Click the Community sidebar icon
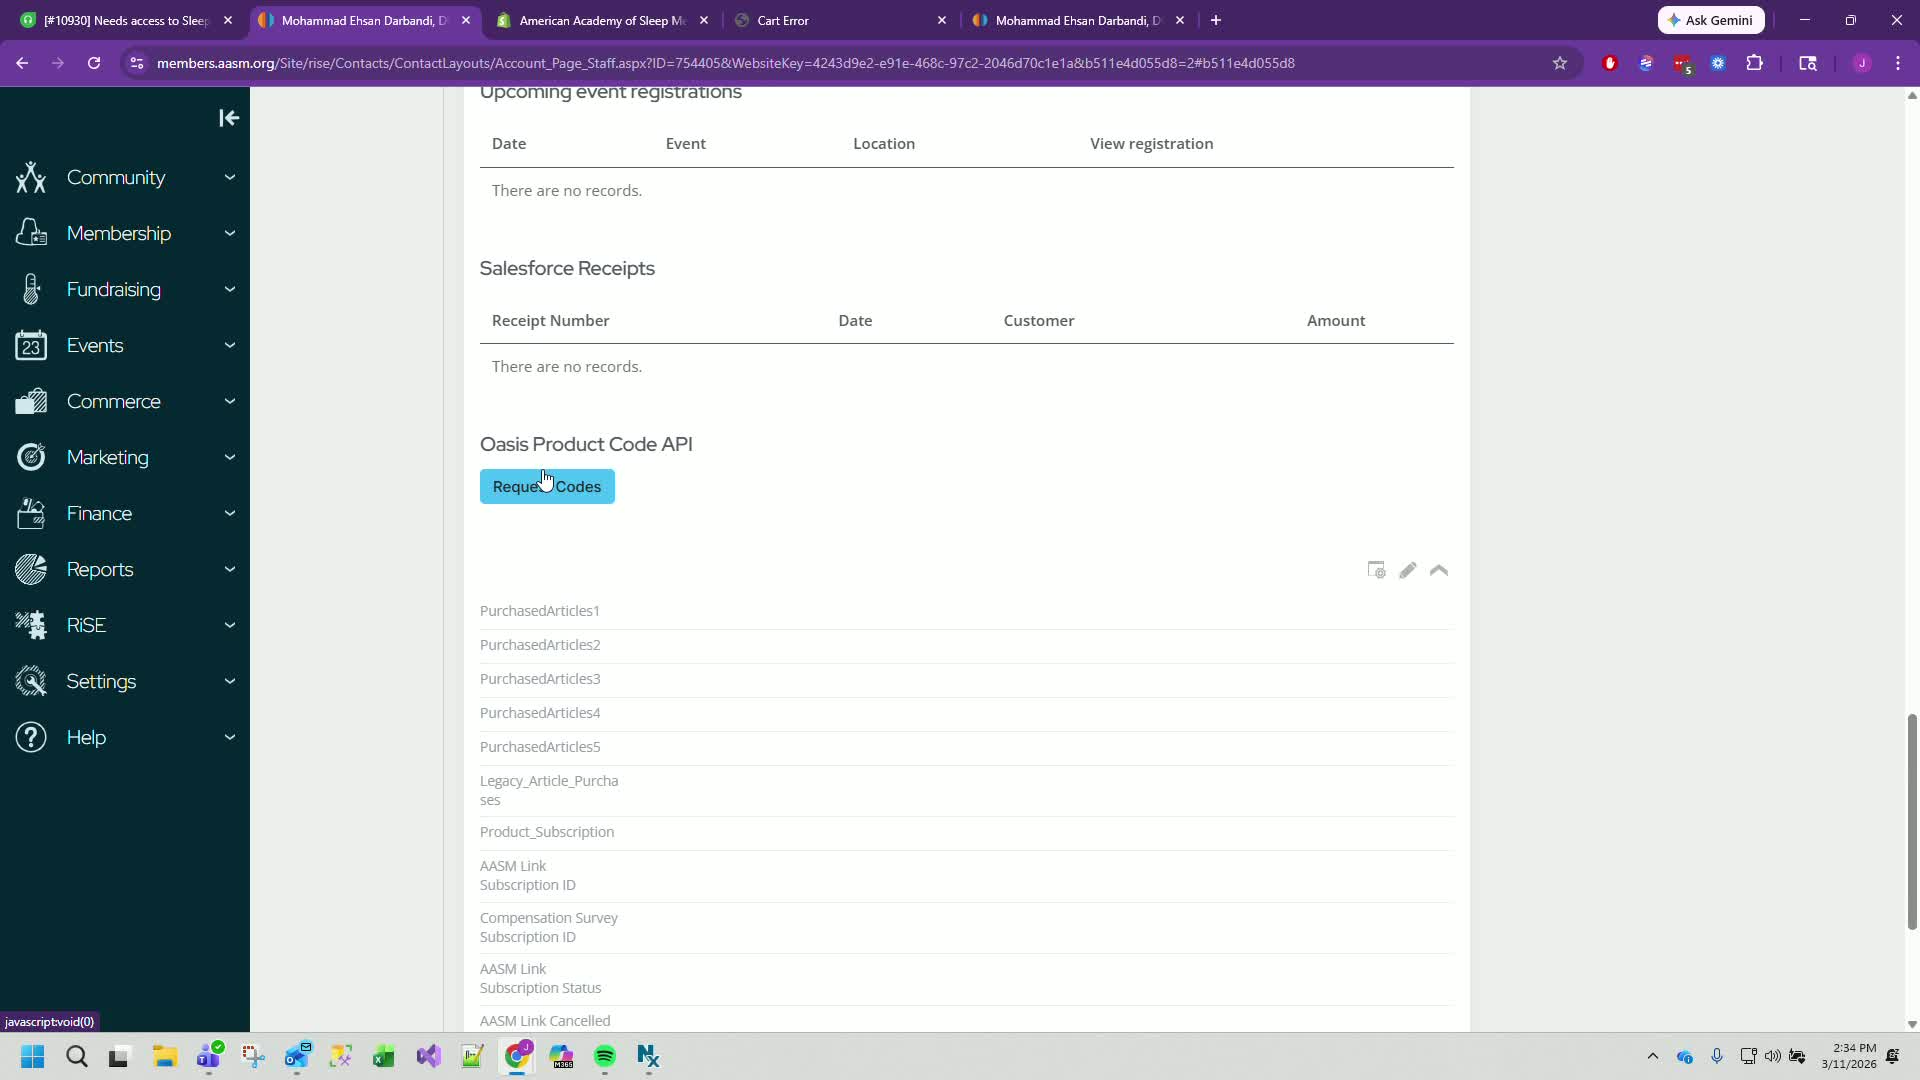This screenshot has height=1080, width=1920. coord(31,177)
